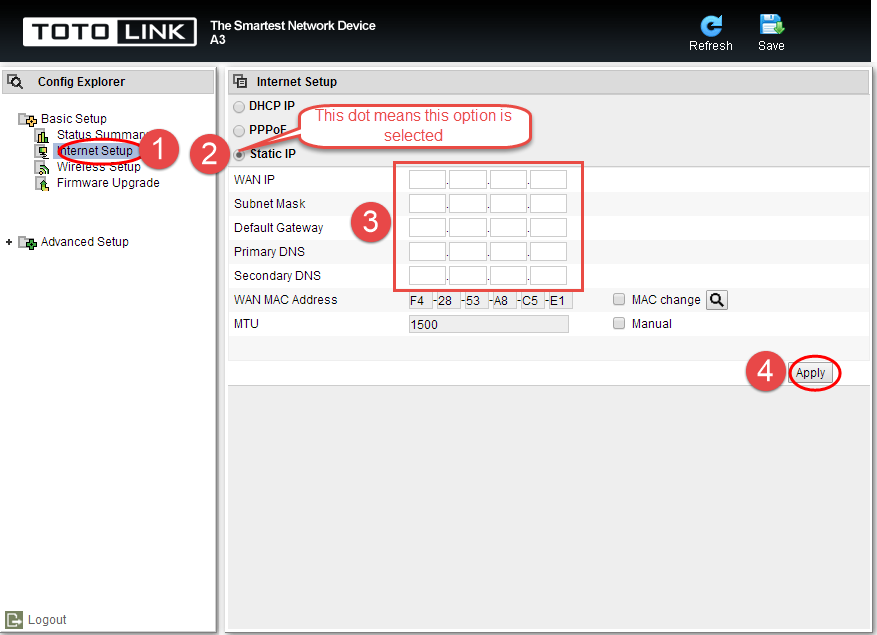The height and width of the screenshot is (635, 877).
Task: Open Internet Setup tree item
Action: [x=95, y=151]
